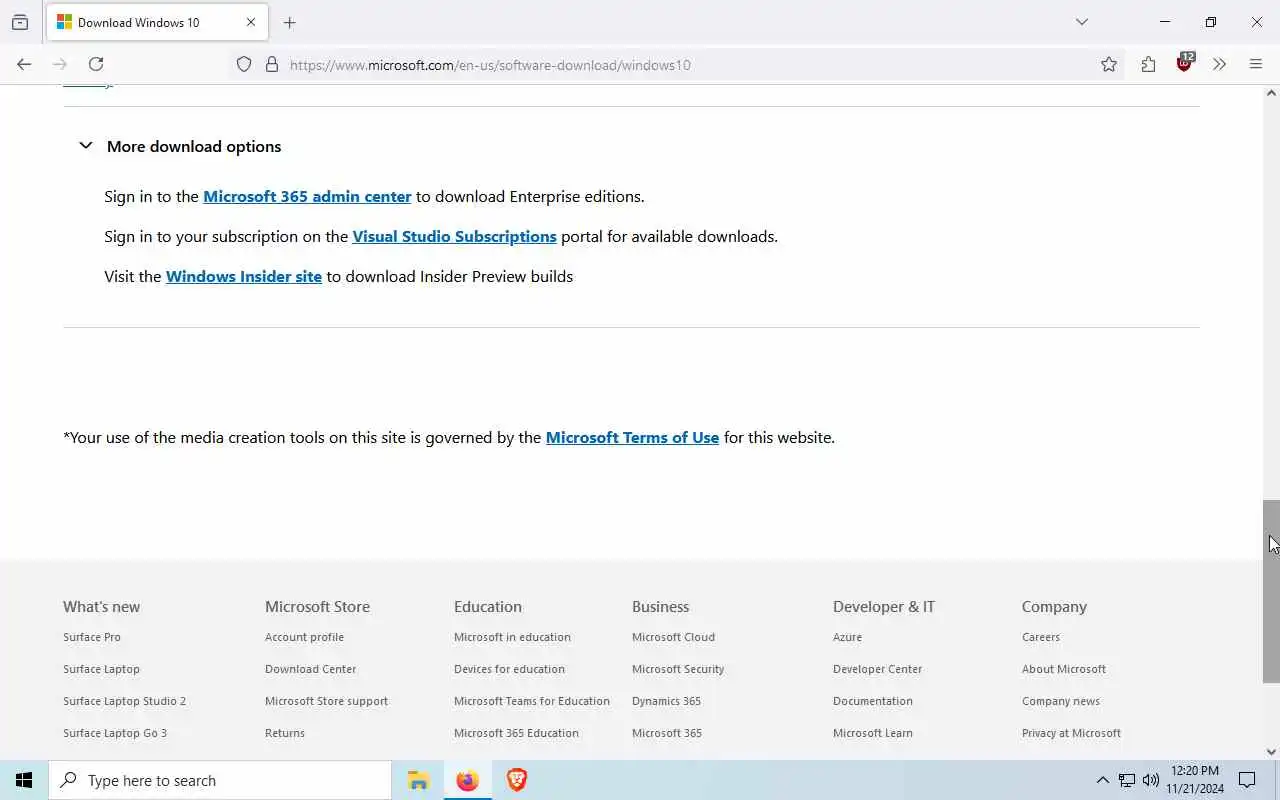Open Microsoft Learn footer link
Viewport: 1280px width, 800px height.
tap(872, 733)
